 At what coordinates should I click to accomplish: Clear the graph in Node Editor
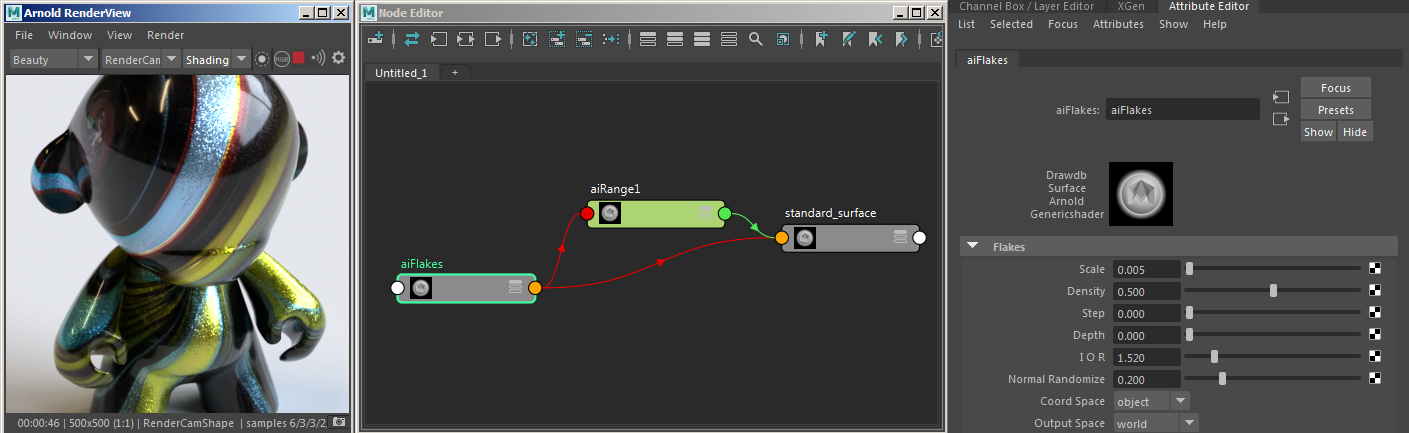coord(530,39)
